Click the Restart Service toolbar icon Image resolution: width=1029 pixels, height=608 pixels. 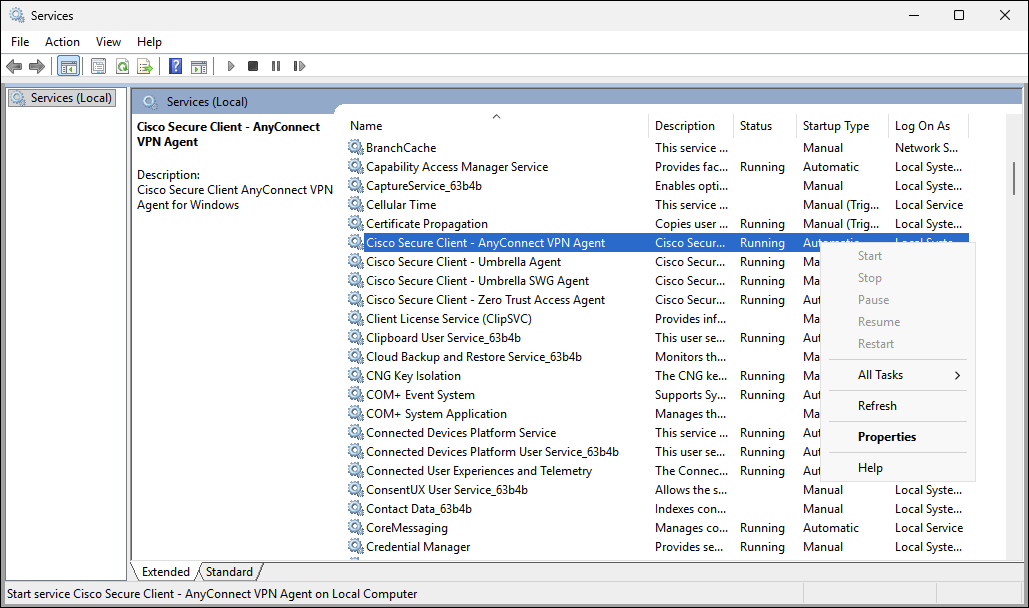299,66
